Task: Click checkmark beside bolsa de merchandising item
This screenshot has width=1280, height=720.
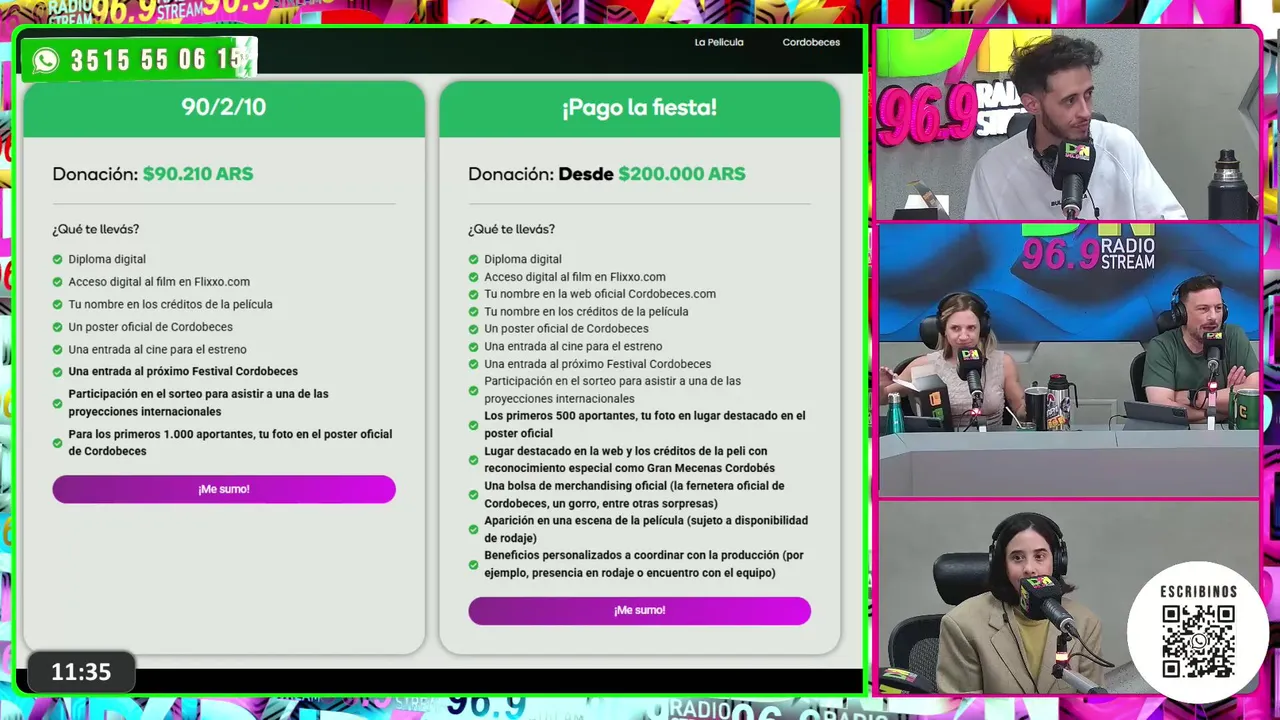Action: 474,495
